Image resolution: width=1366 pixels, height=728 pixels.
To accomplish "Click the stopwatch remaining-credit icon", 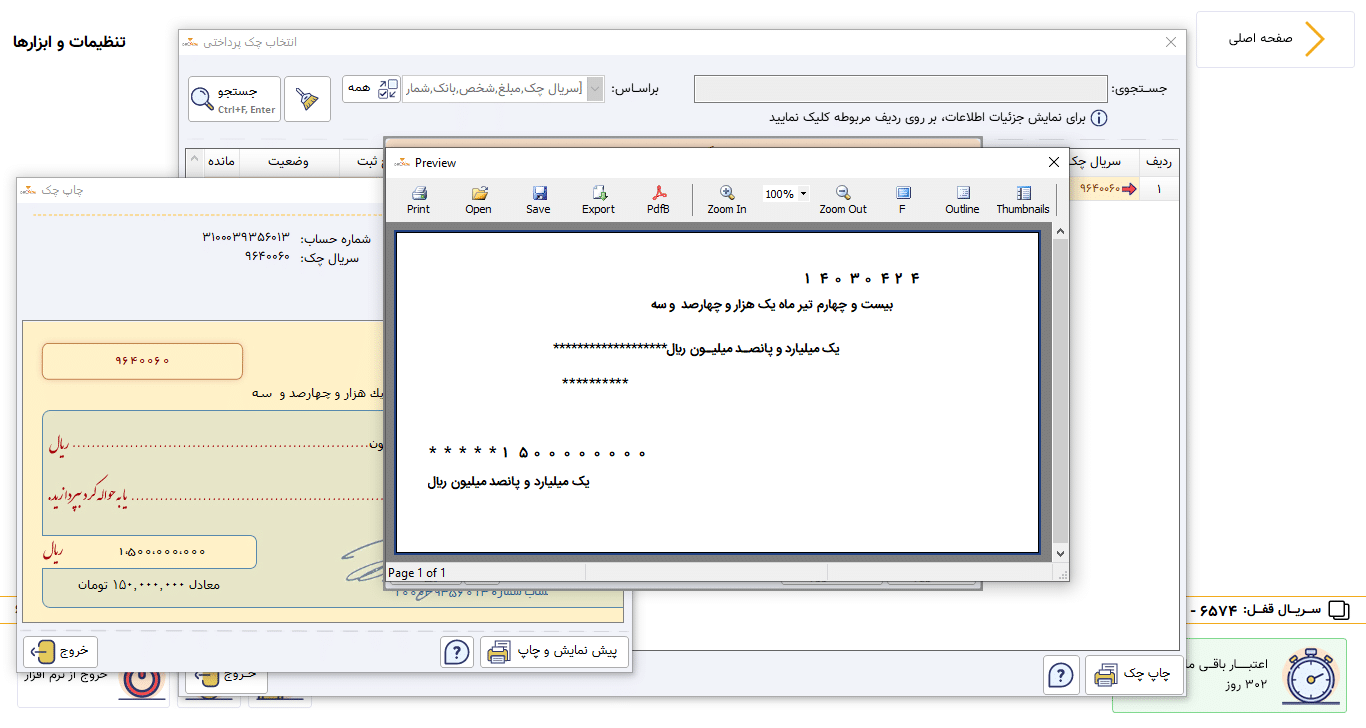I will [x=1311, y=676].
